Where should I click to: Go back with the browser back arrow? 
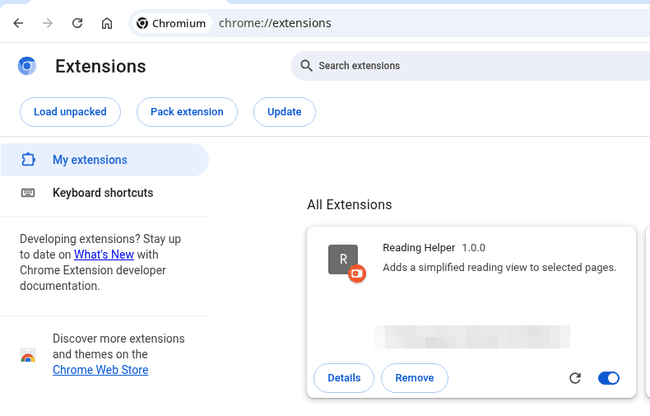18,23
